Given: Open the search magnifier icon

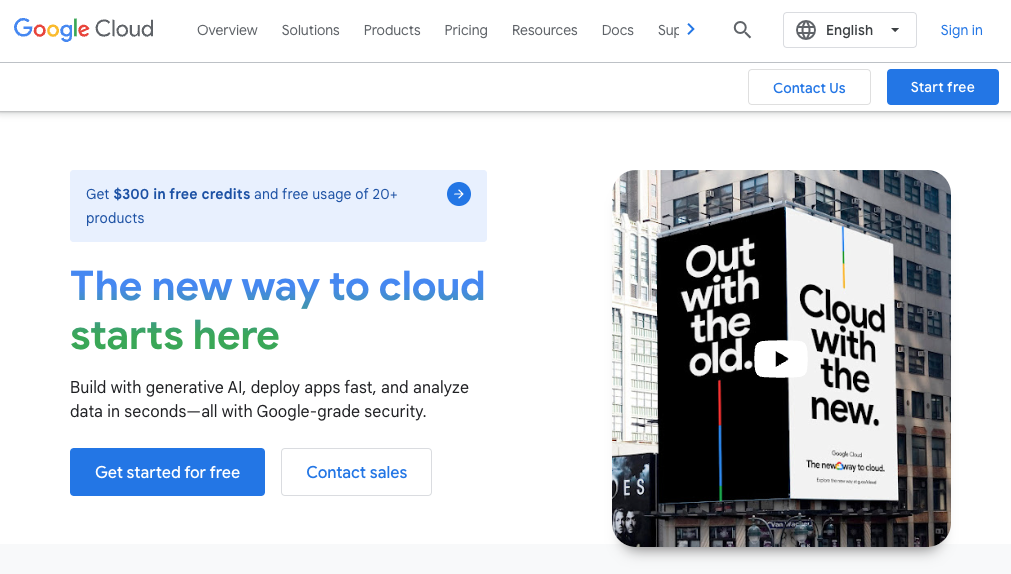Looking at the screenshot, I should (742, 30).
